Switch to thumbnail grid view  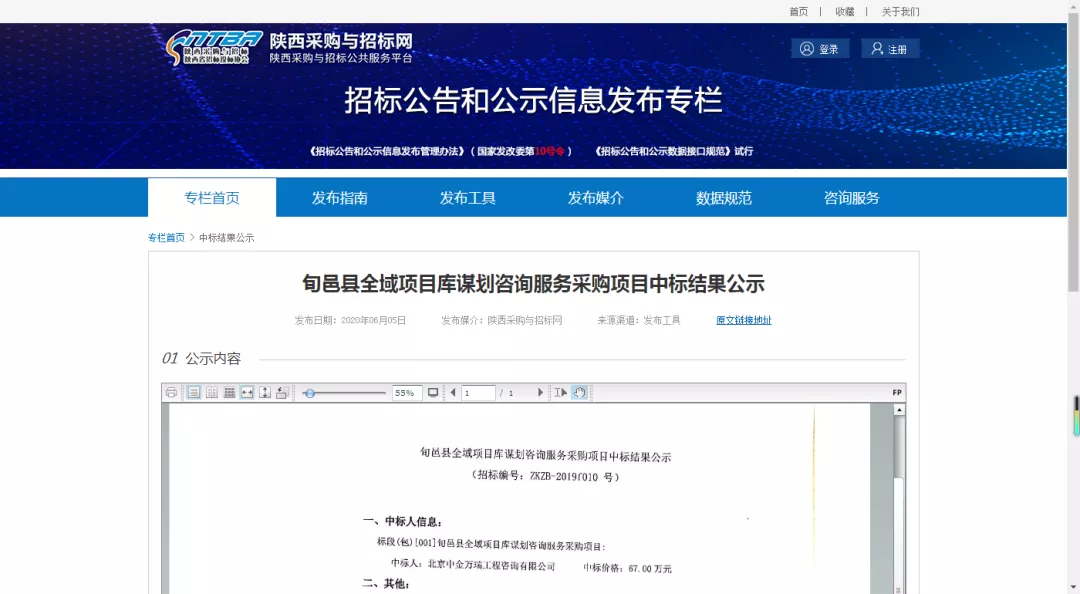[229, 393]
